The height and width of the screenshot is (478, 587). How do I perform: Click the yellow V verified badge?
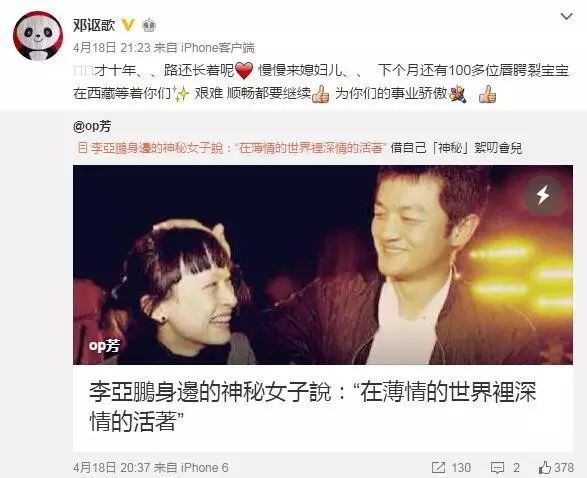click(128, 25)
